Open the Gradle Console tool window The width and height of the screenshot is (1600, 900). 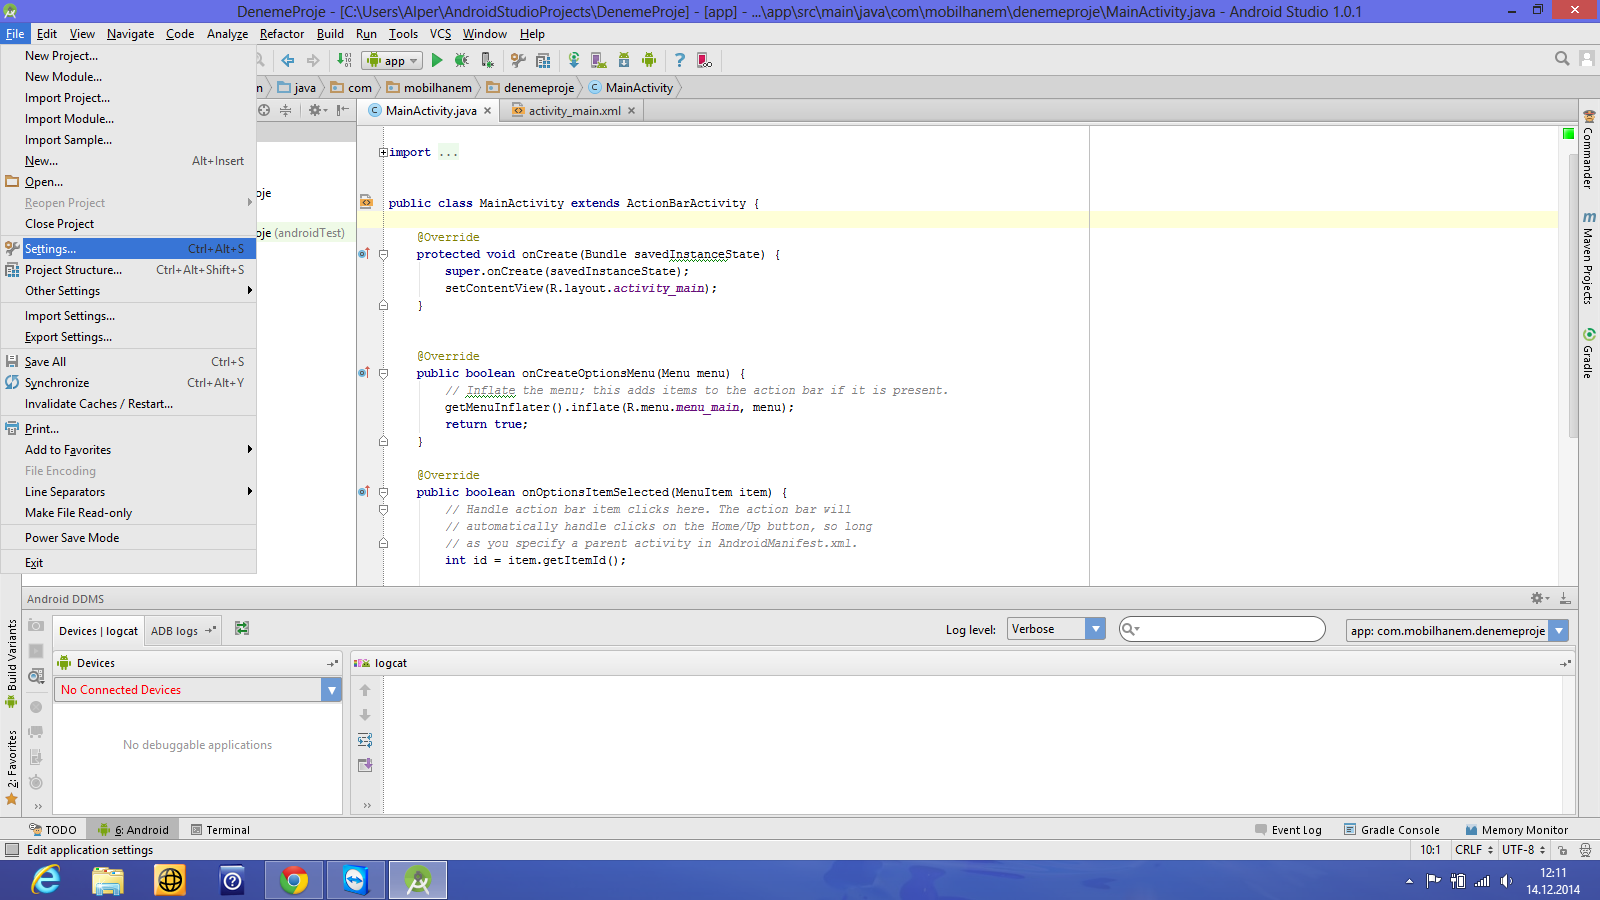pyautogui.click(x=1391, y=830)
